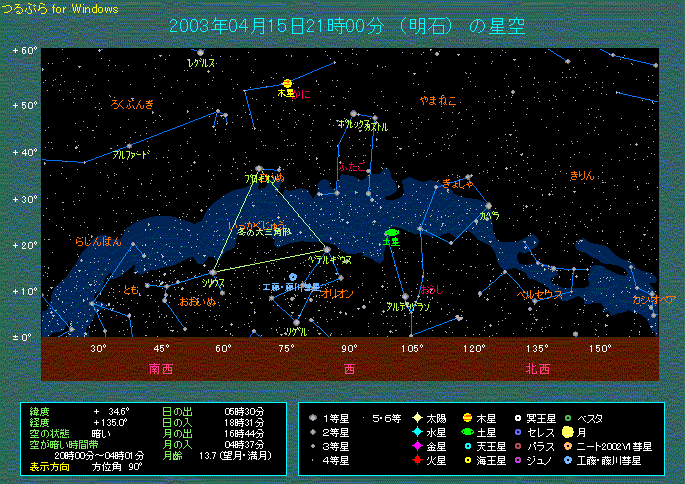Click the ベテルギウス star label
The image size is (685, 484).
330,260
